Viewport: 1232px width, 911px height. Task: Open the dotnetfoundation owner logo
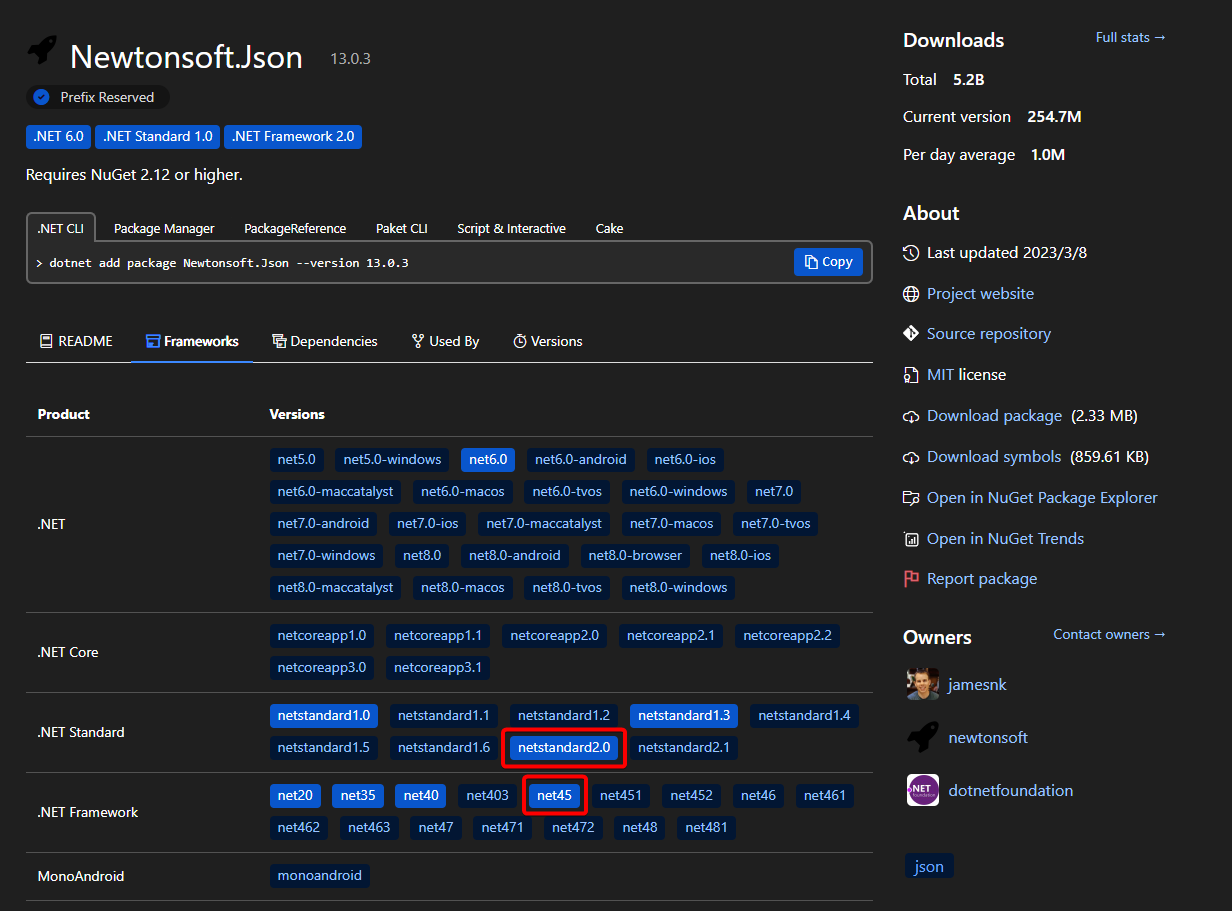[922, 790]
